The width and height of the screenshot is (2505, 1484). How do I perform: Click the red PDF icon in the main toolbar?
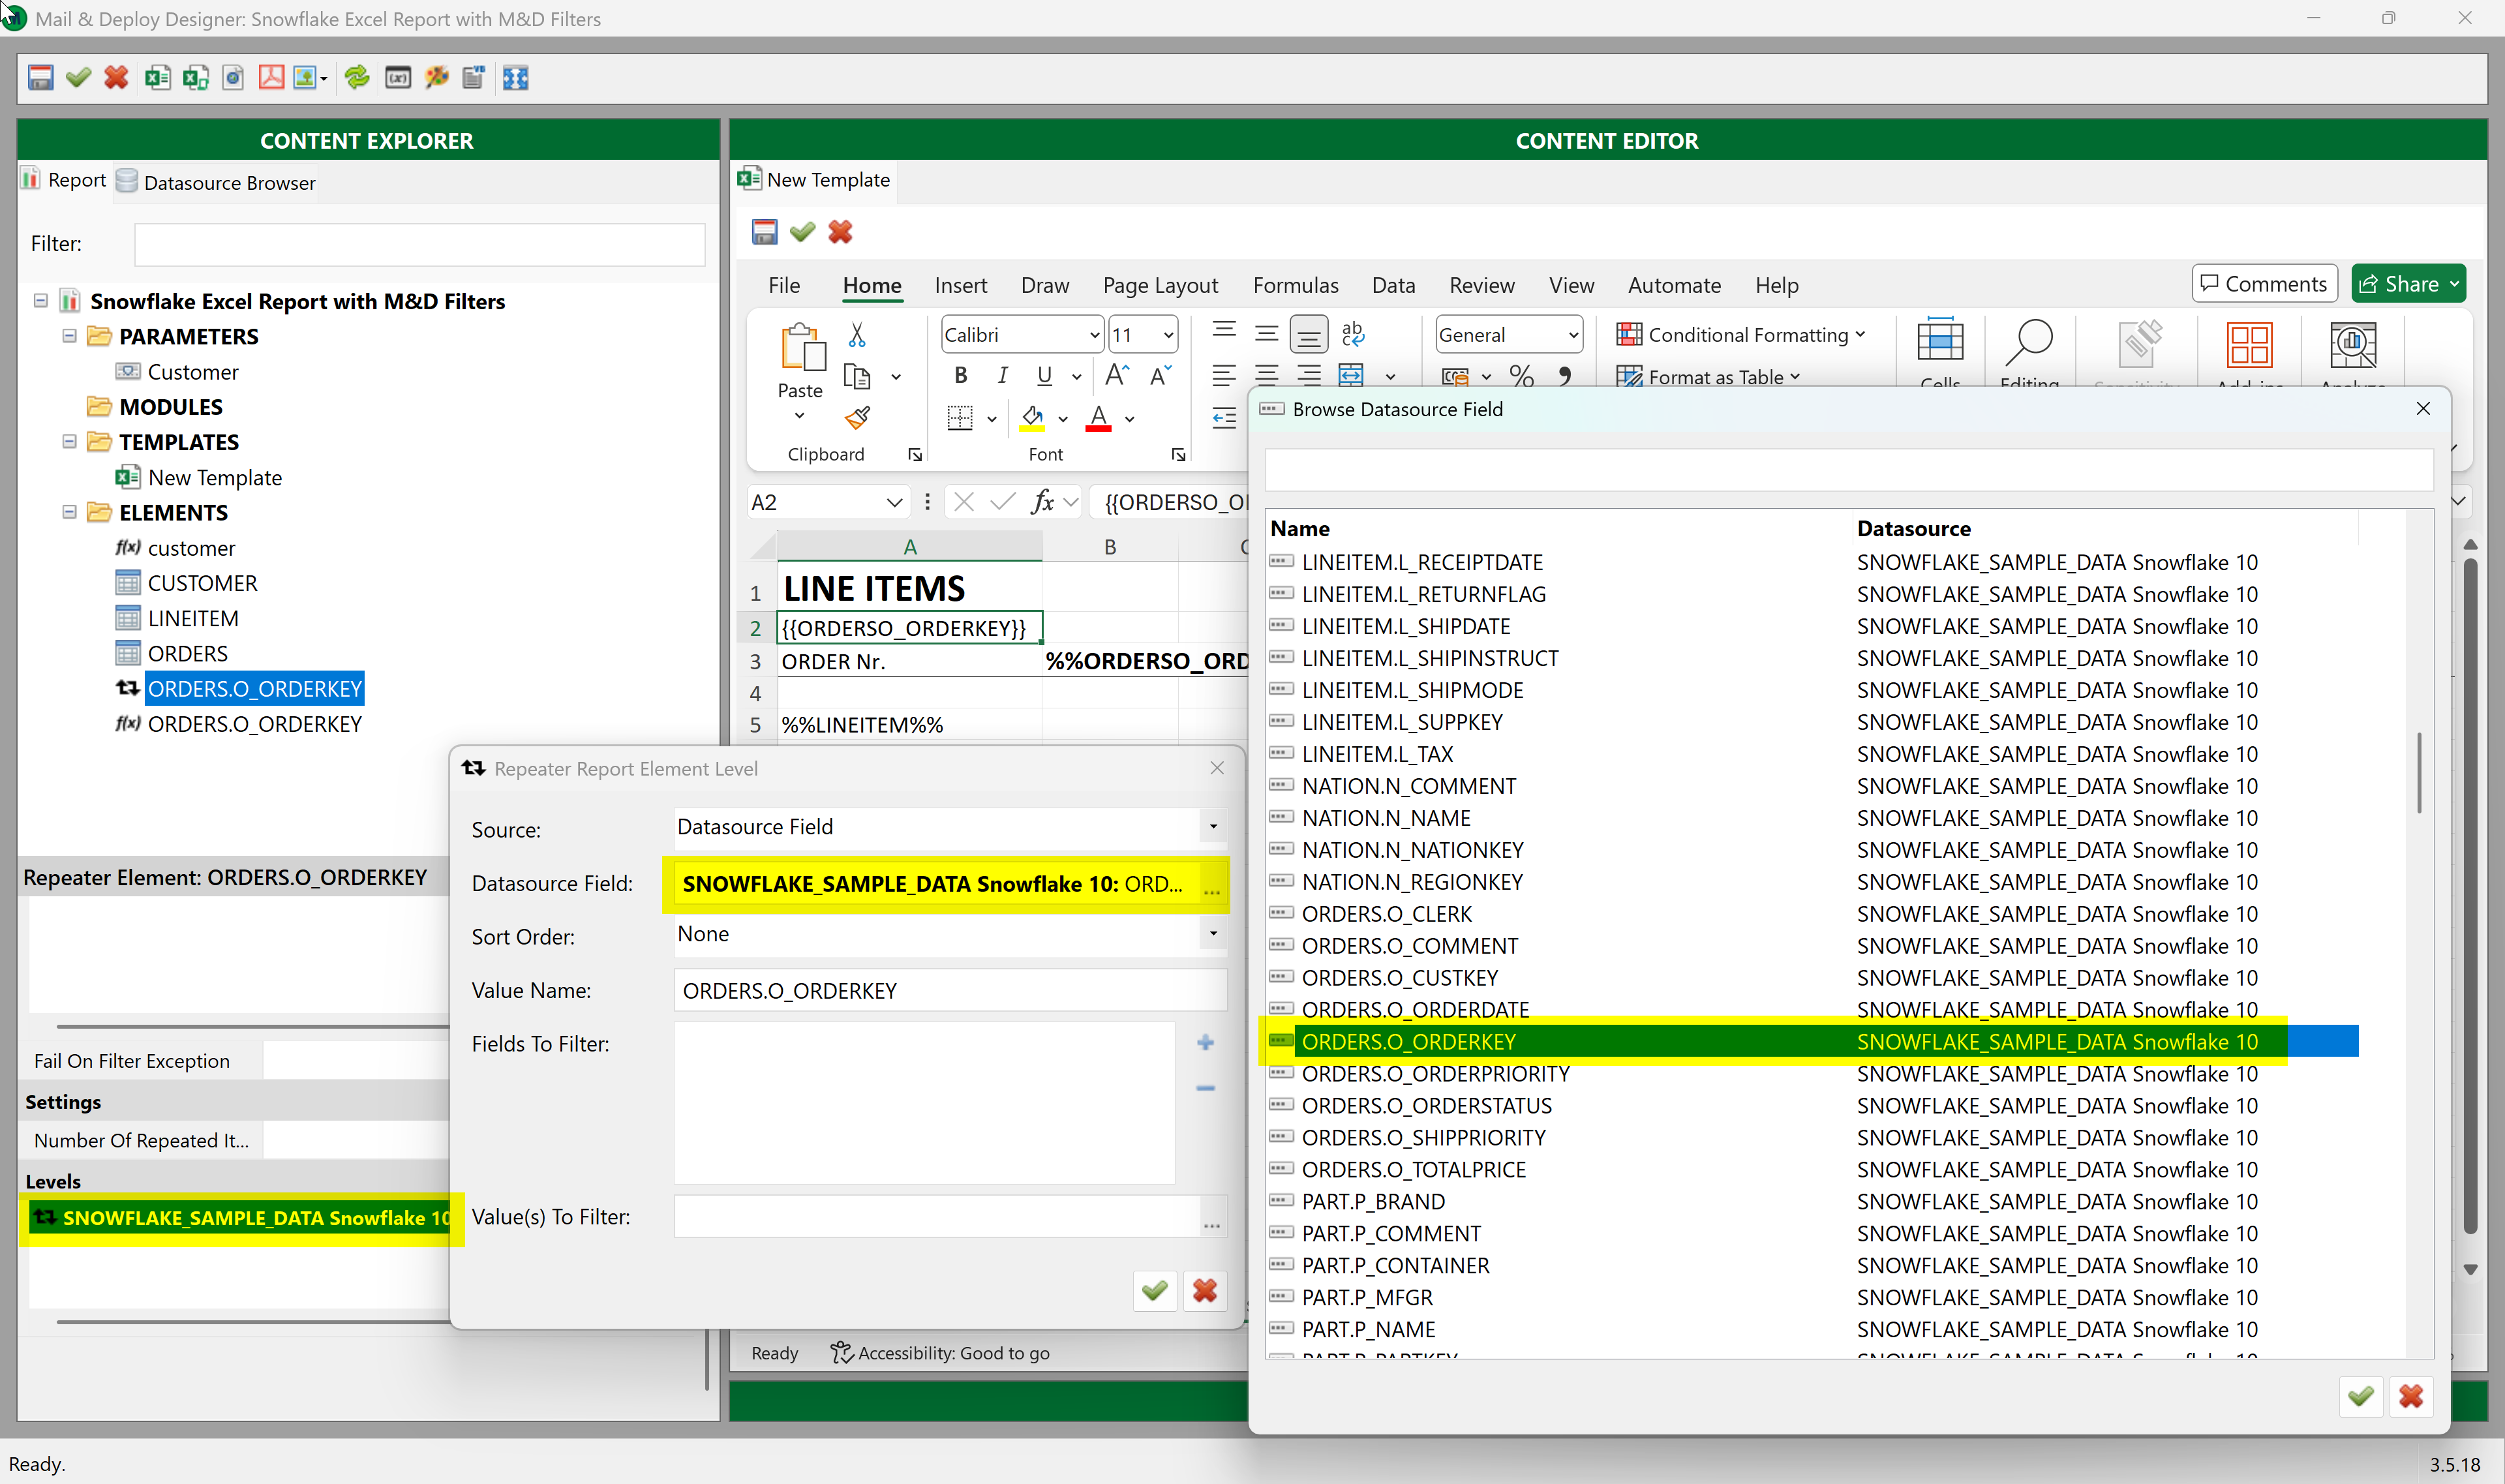[x=271, y=78]
